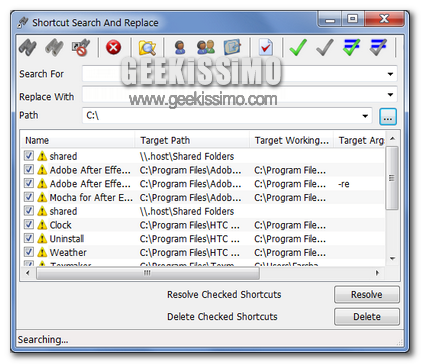Select the Clock row name
421x364 pixels.
(60, 225)
